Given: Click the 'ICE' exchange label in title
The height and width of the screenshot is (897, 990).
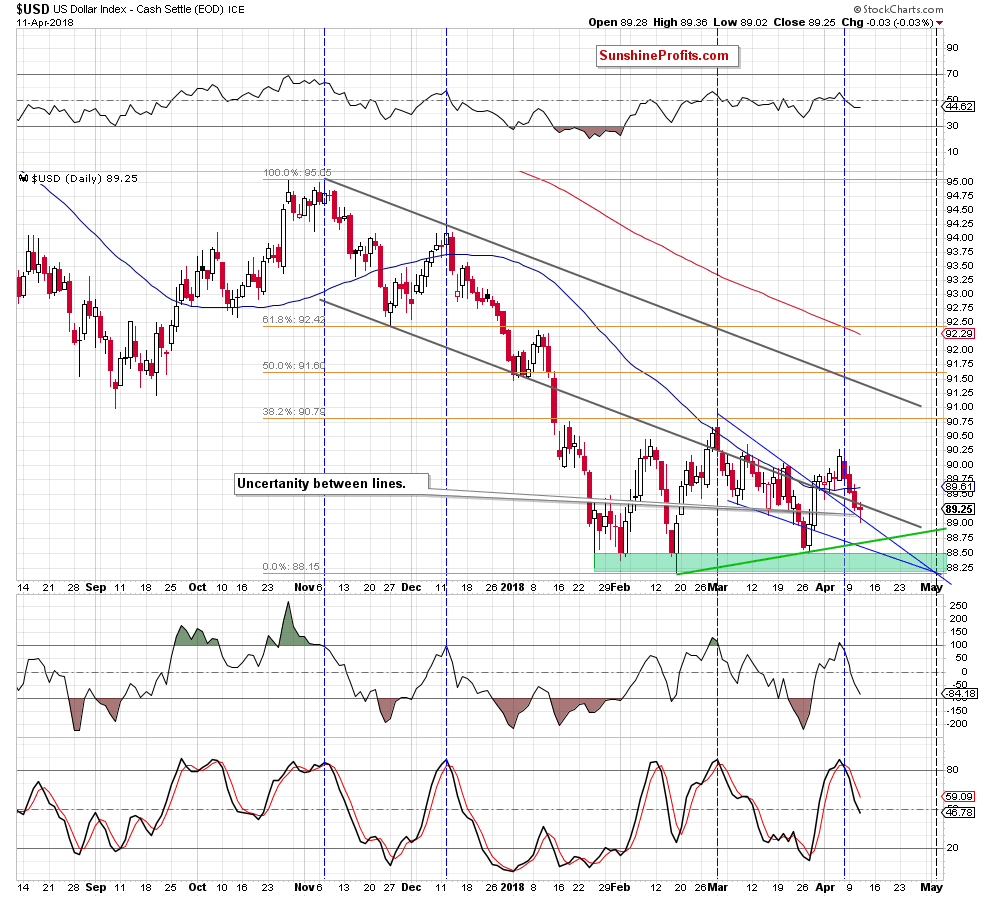Looking at the screenshot, I should click(x=236, y=10).
